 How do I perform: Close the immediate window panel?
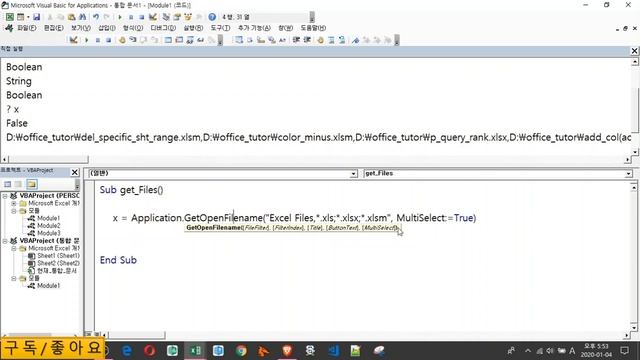click(634, 51)
